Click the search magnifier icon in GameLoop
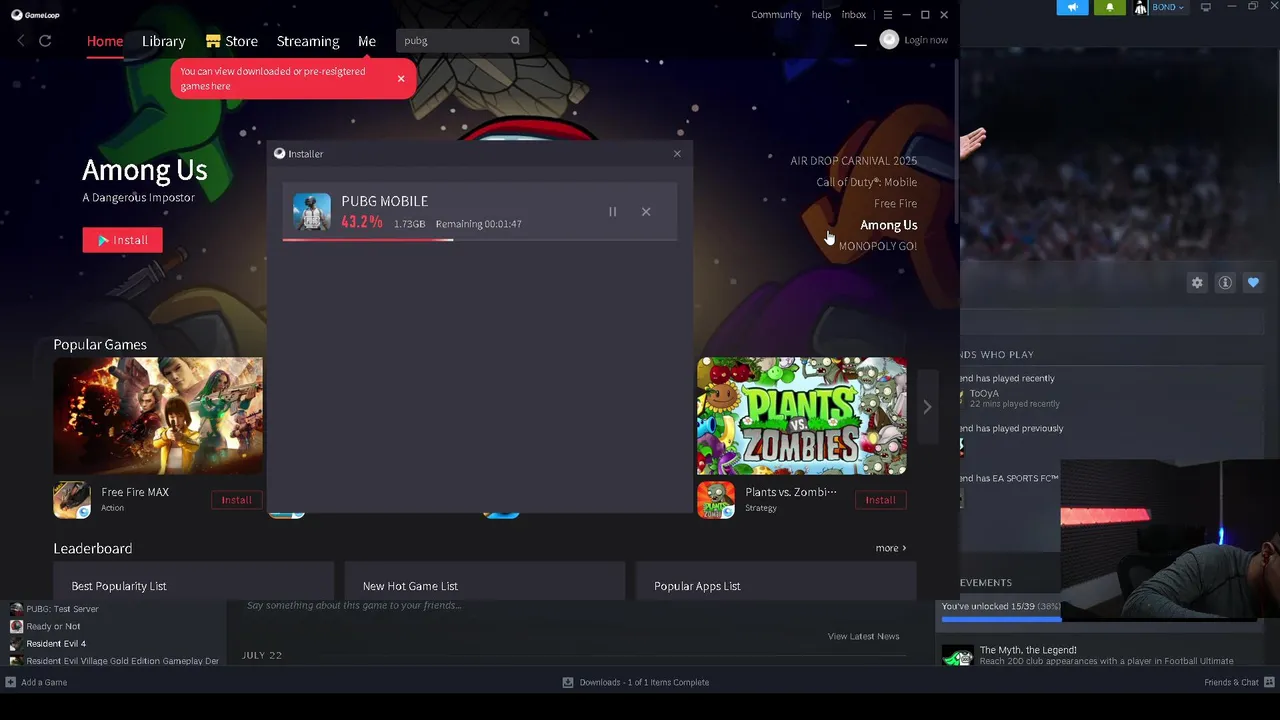The height and width of the screenshot is (720, 1280). point(515,40)
